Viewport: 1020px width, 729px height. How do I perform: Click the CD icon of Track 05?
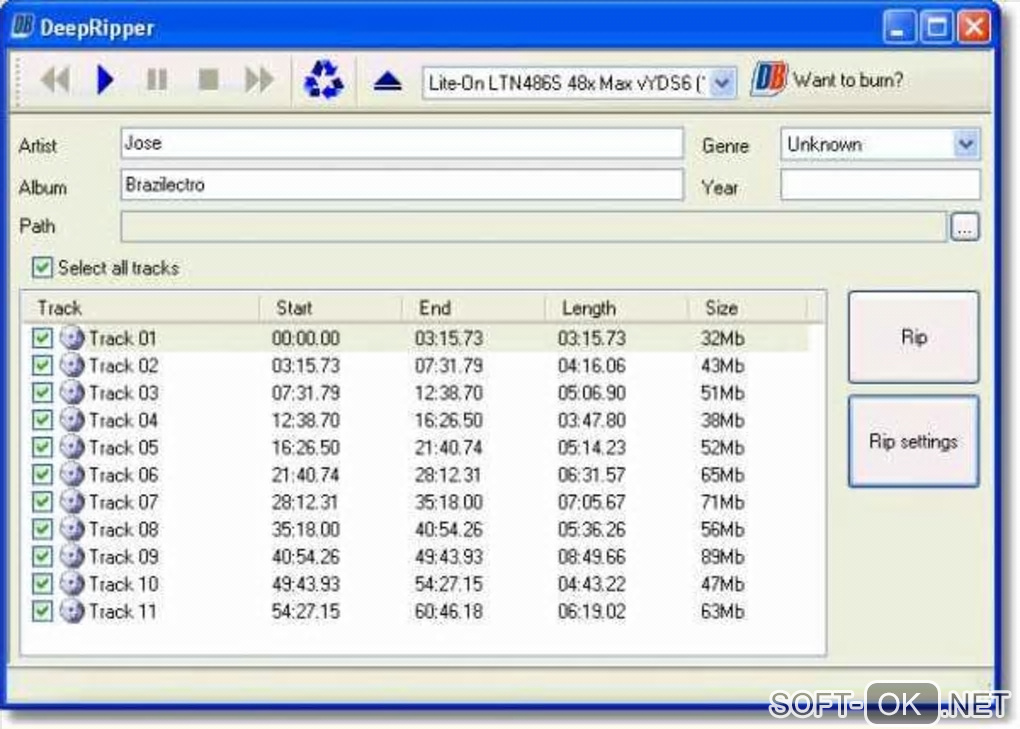click(72, 447)
